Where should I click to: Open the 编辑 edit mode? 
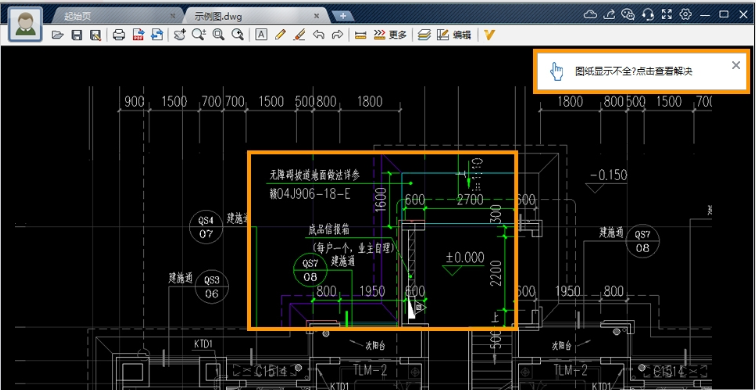[x=454, y=35]
